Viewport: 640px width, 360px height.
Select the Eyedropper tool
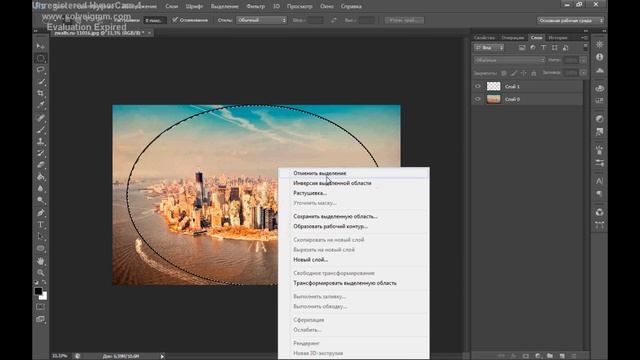[x=40, y=105]
